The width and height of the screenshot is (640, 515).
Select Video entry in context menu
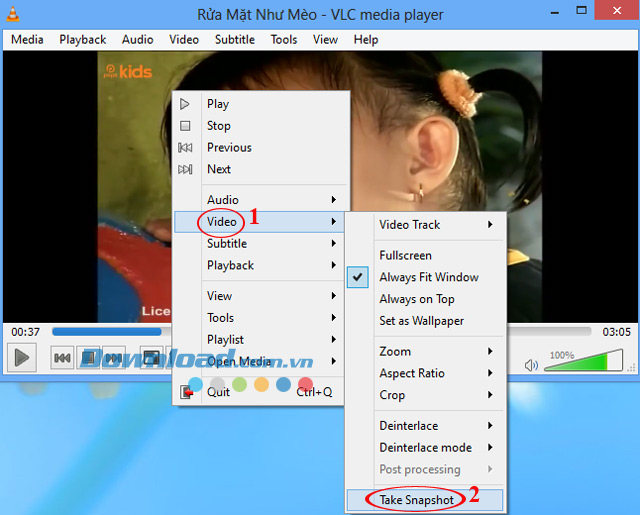(259, 222)
